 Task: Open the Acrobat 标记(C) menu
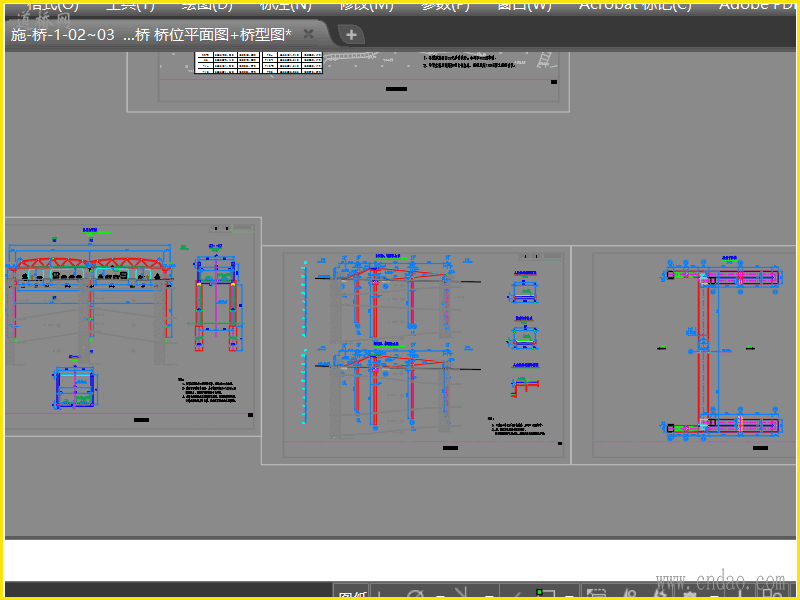point(635,6)
